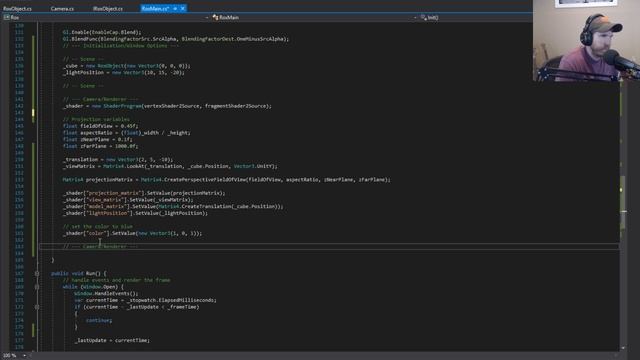Click the var currentTime = _stopwatch line
The image size is (640, 360).
(145, 300)
